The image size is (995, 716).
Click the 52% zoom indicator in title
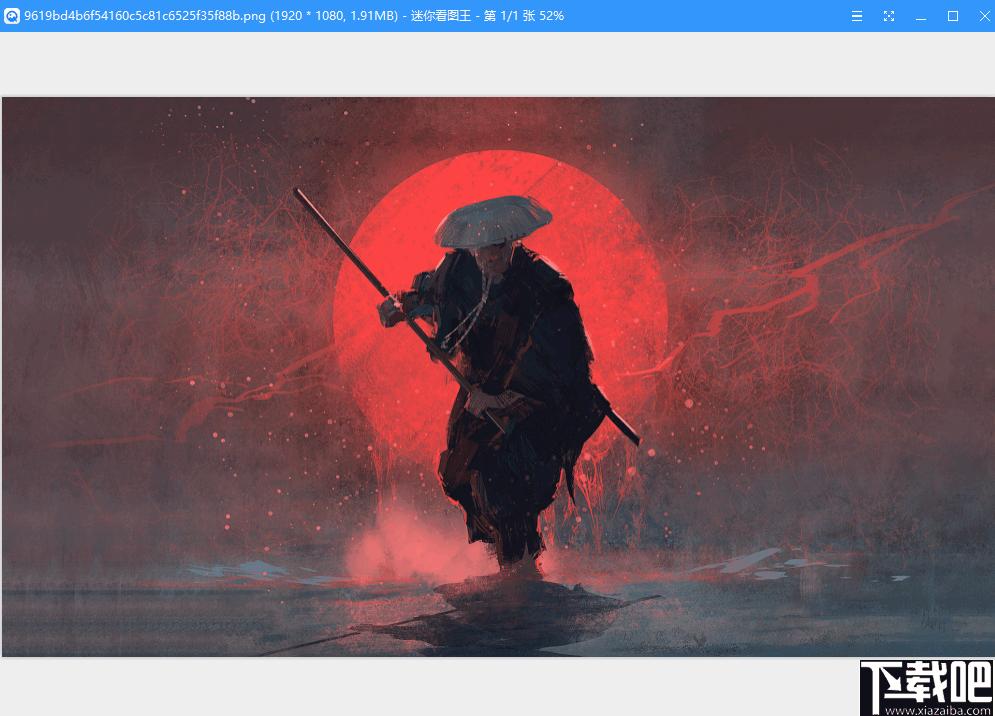(x=552, y=16)
